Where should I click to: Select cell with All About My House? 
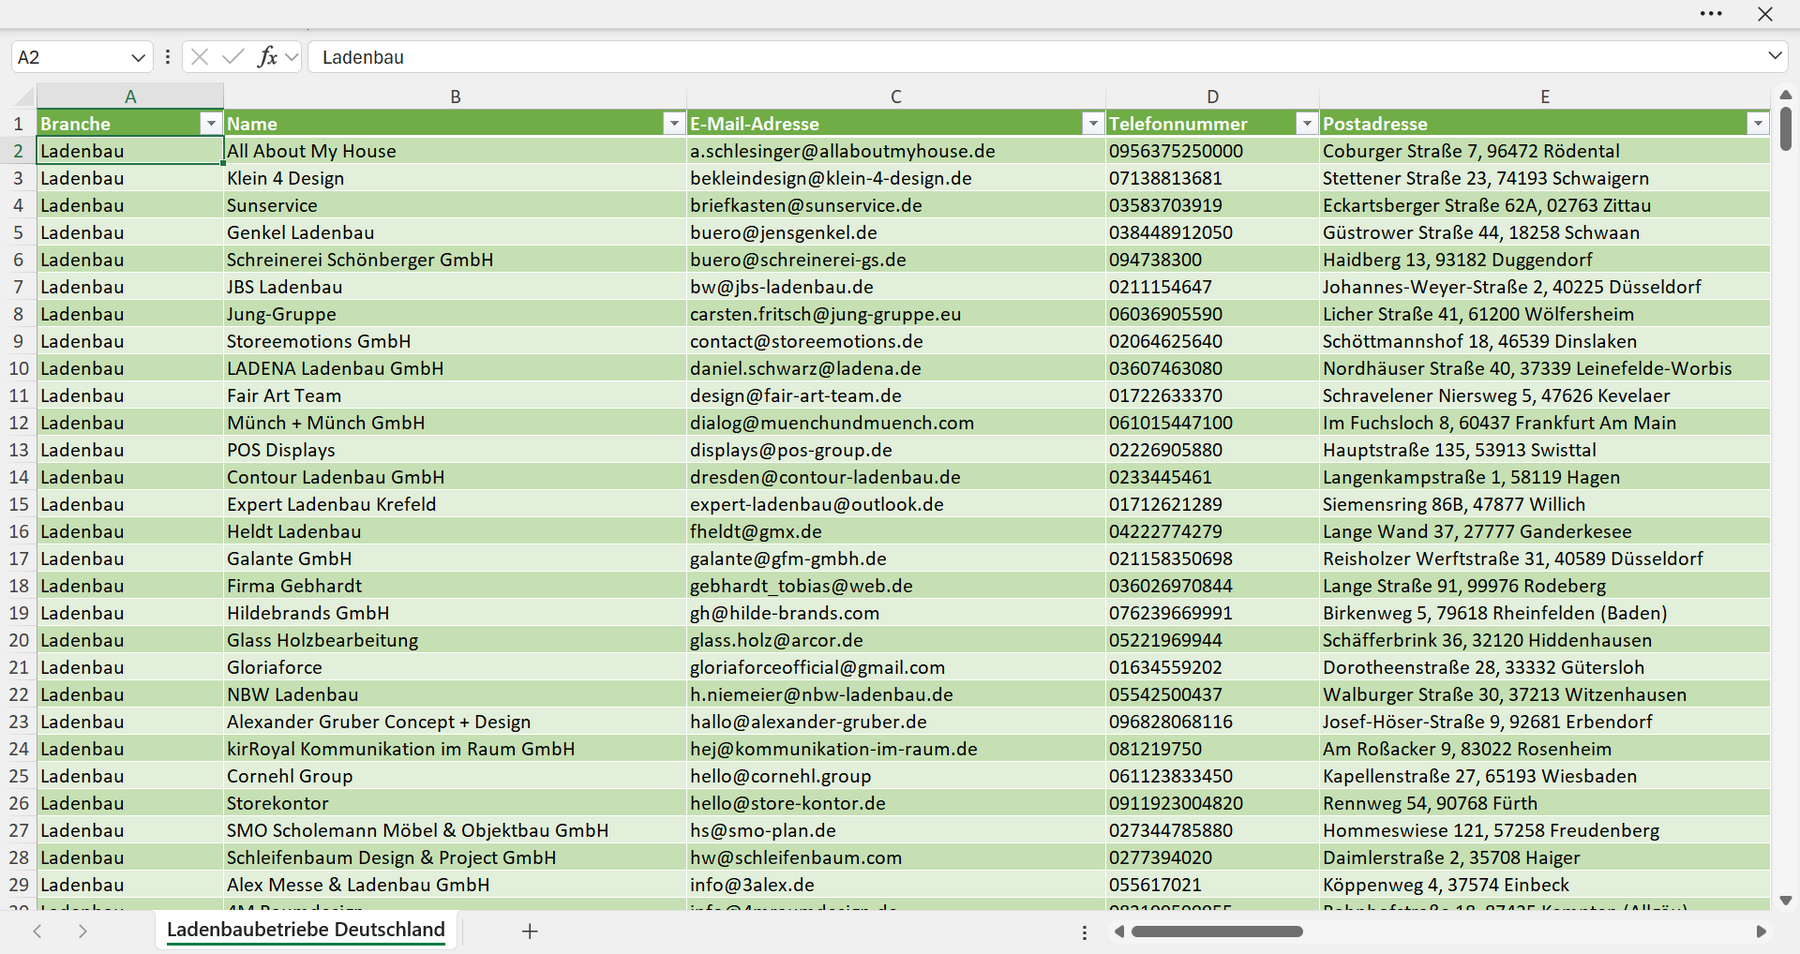455,151
